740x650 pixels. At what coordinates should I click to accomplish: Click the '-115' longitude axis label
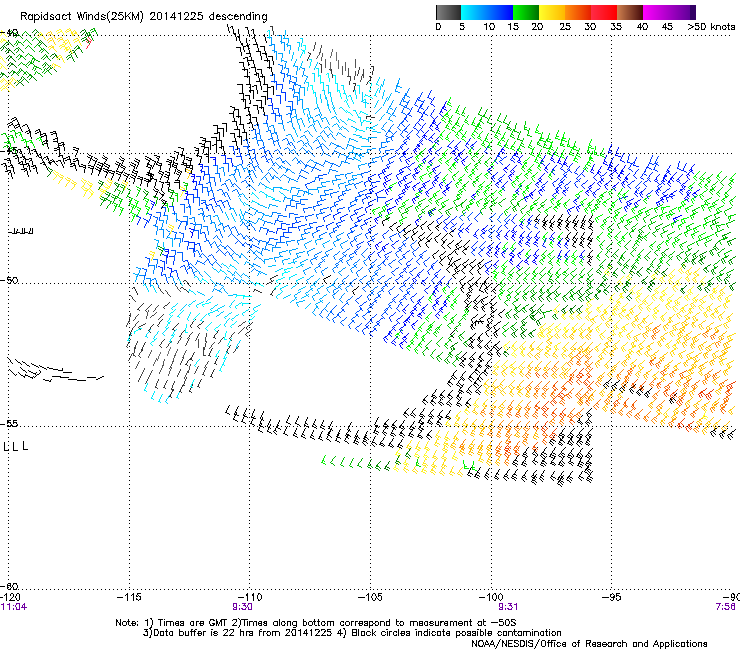point(129,597)
